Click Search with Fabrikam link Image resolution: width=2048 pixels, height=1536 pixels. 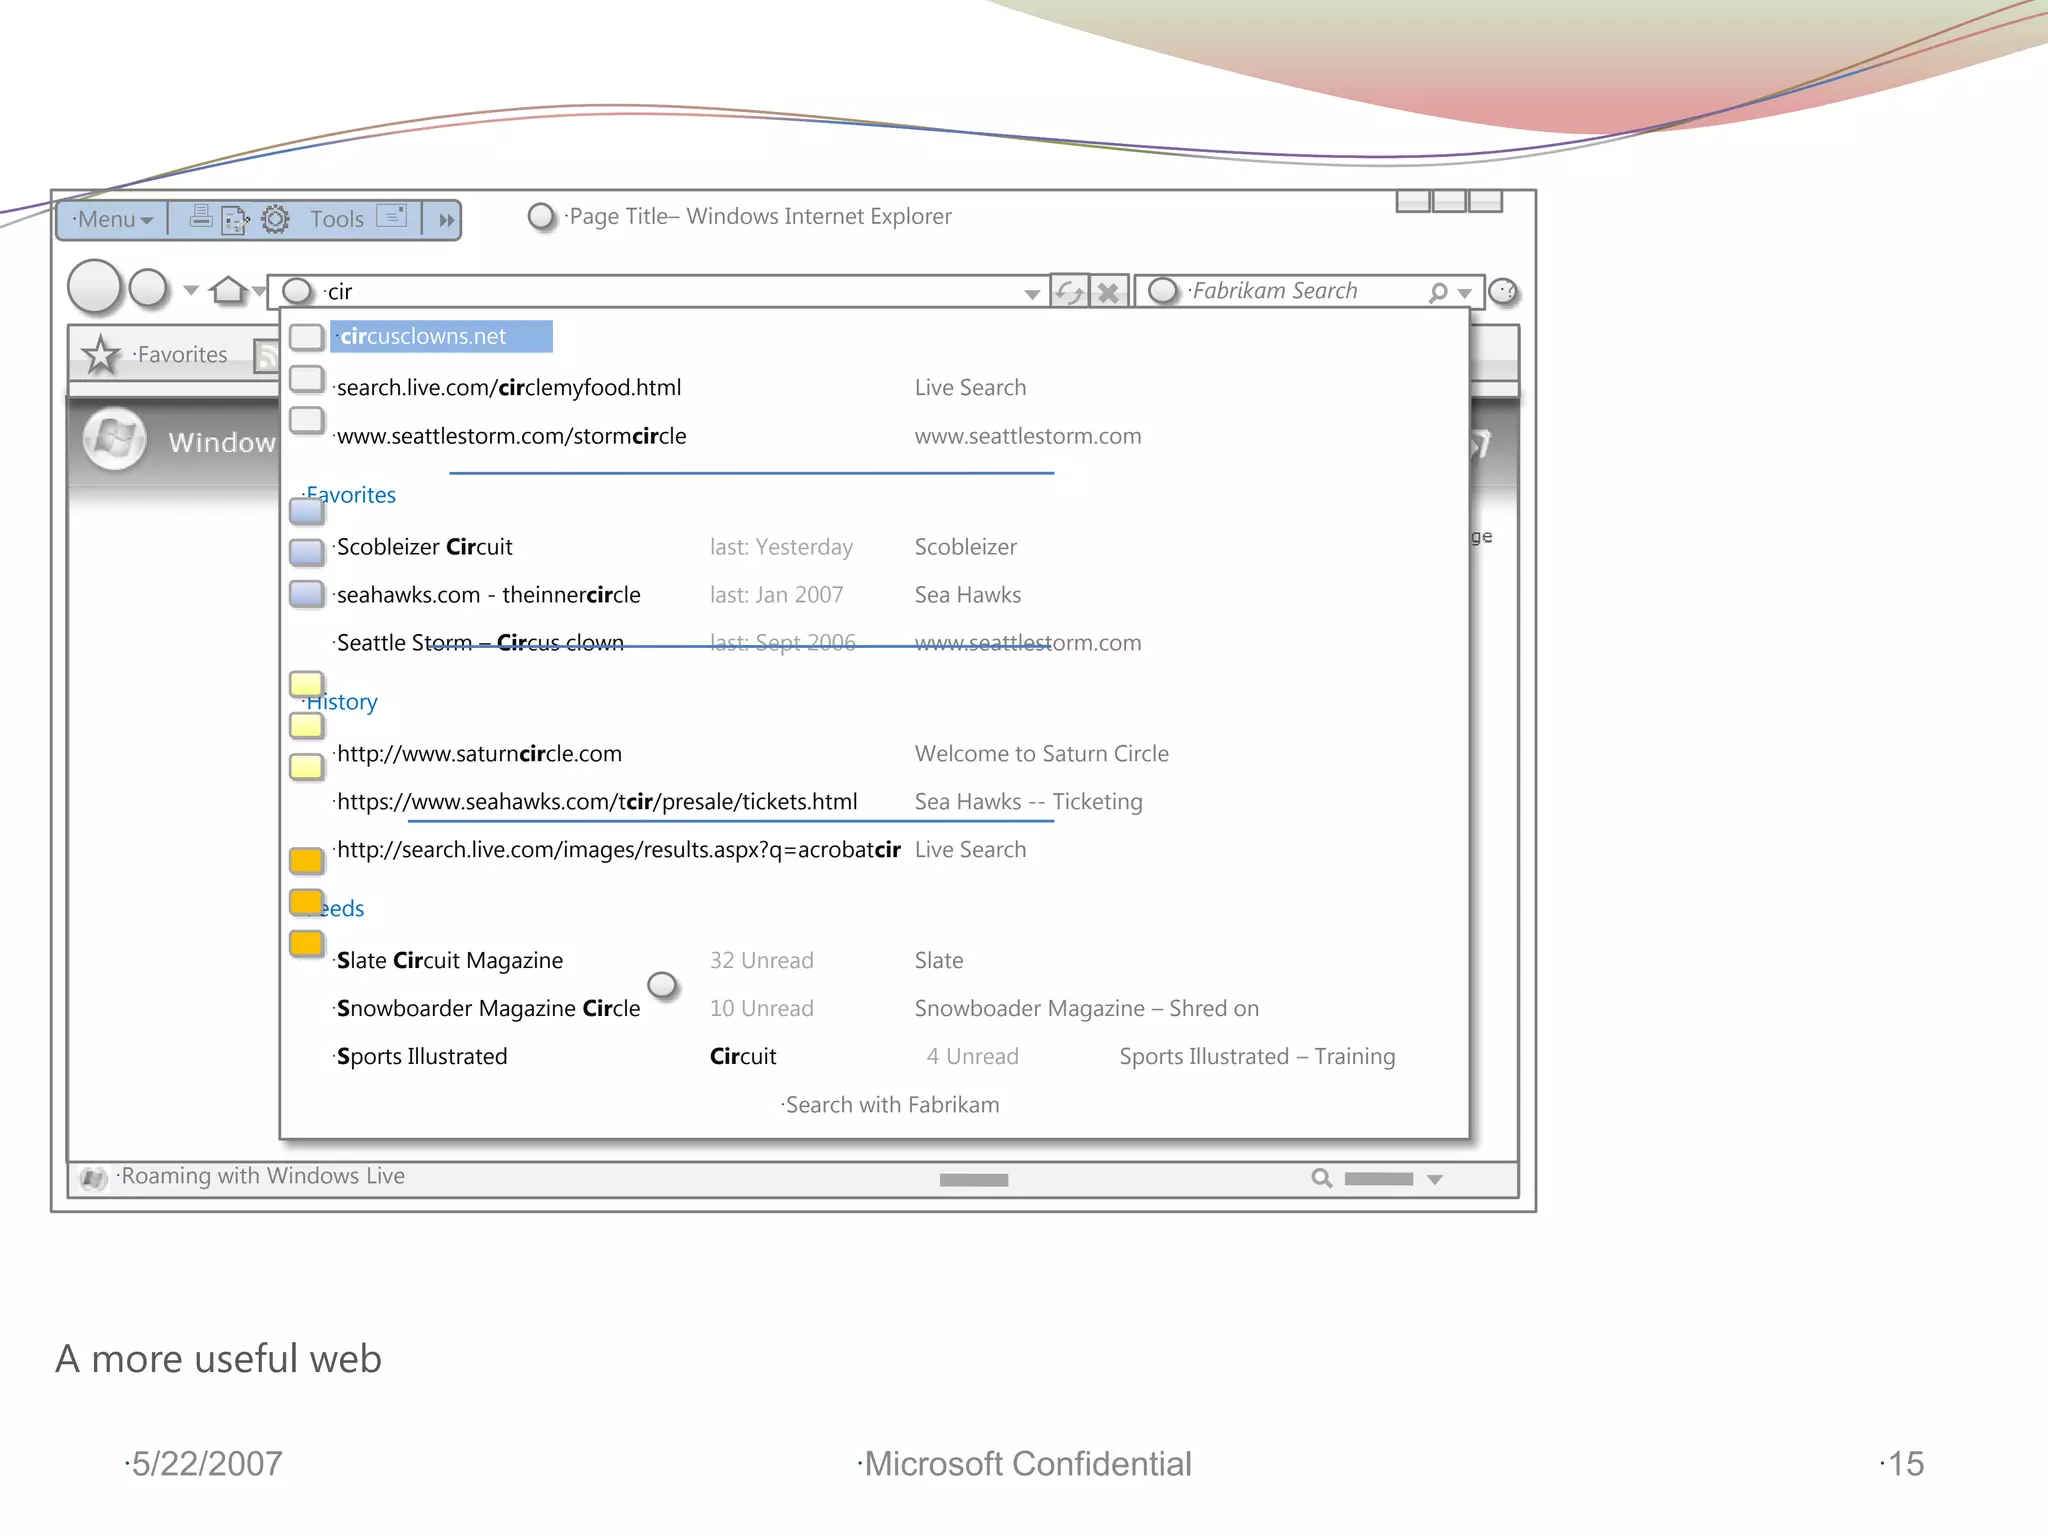pos(891,1105)
